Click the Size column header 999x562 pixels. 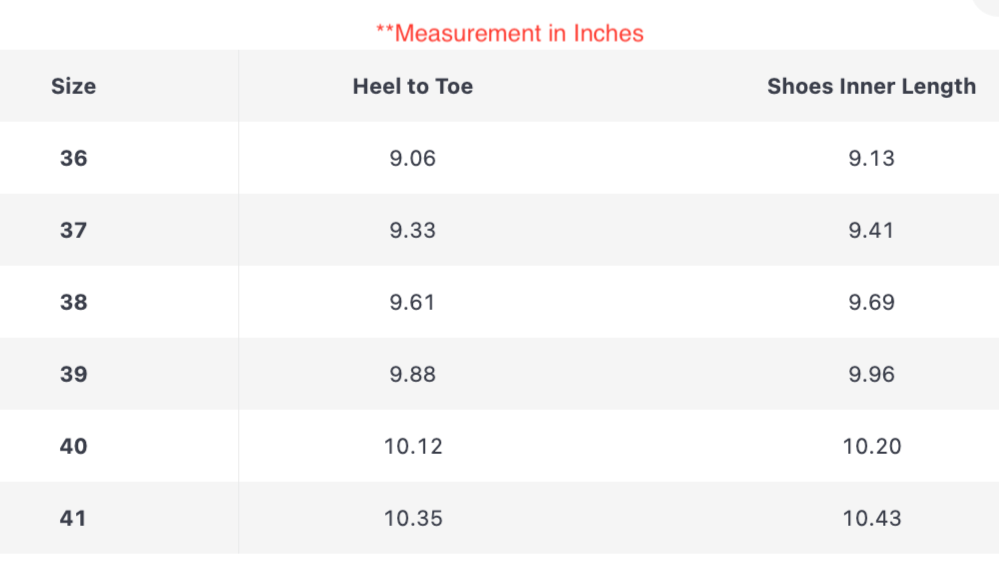[73, 86]
